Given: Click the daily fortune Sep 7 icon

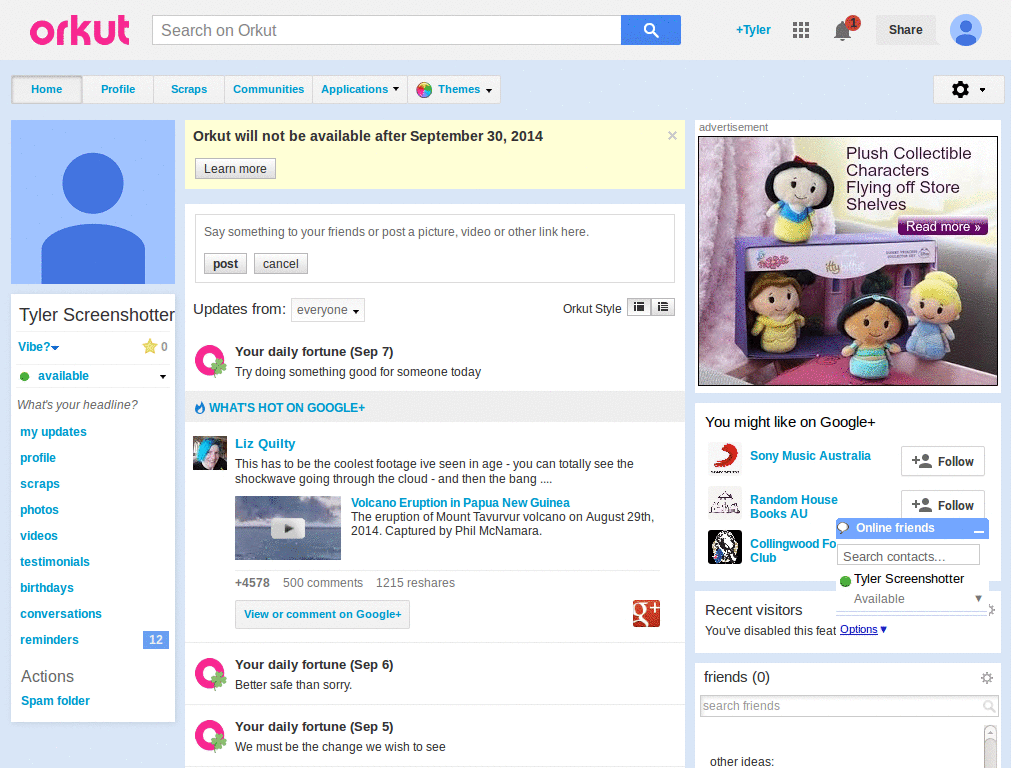Looking at the screenshot, I should [x=210, y=361].
